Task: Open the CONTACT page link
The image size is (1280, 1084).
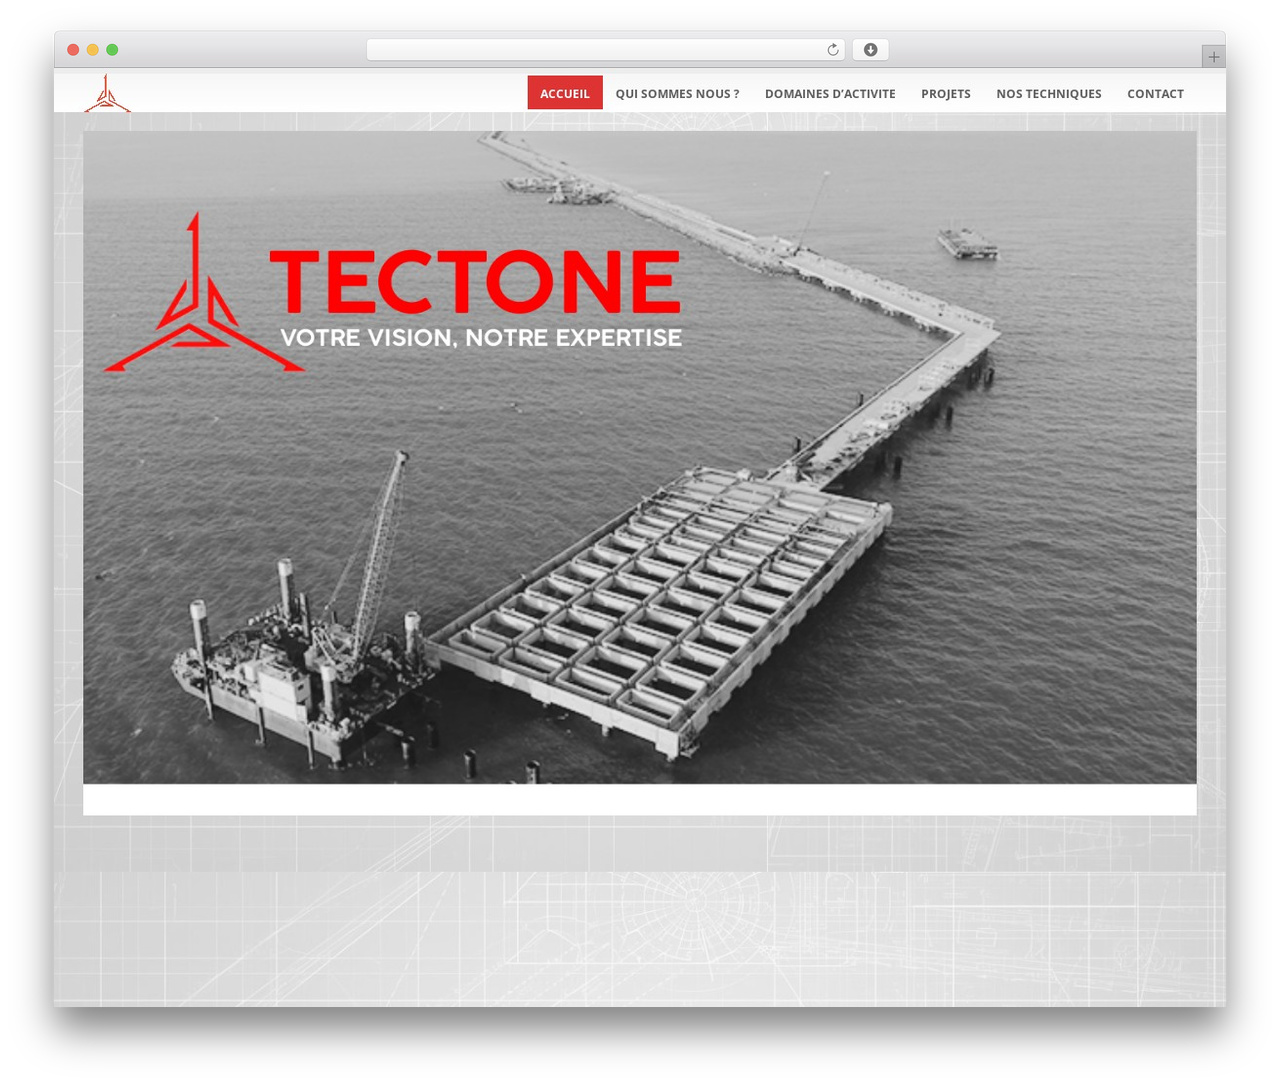Action: [1155, 93]
